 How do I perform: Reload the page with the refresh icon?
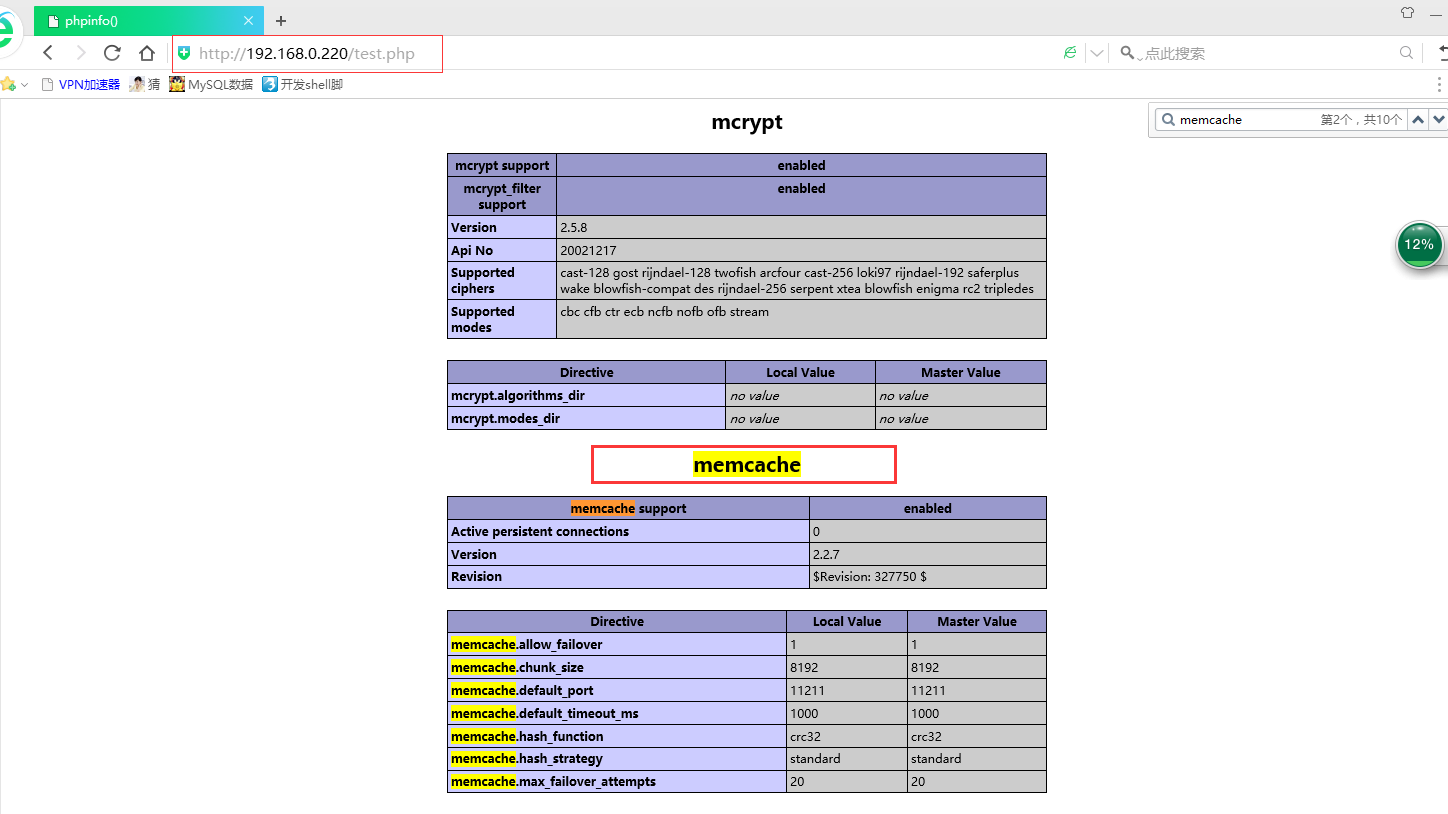click(112, 53)
